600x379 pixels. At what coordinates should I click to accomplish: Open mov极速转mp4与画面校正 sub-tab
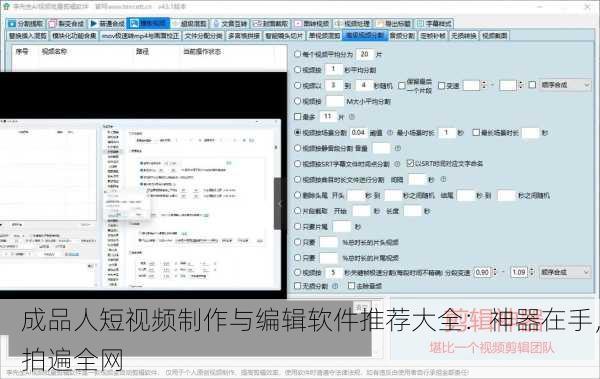140,36
